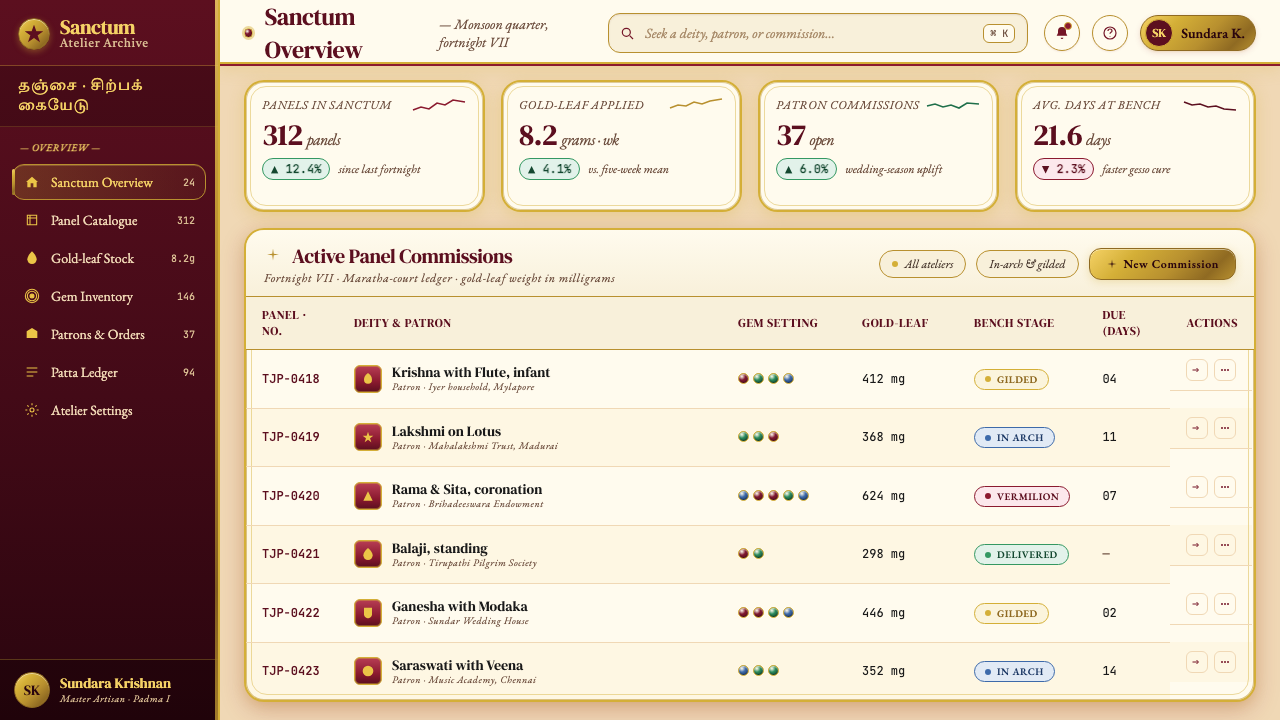The height and width of the screenshot is (720, 1280).
Task: Open the Gold-leaf Applied card
Action: click(x=621, y=146)
